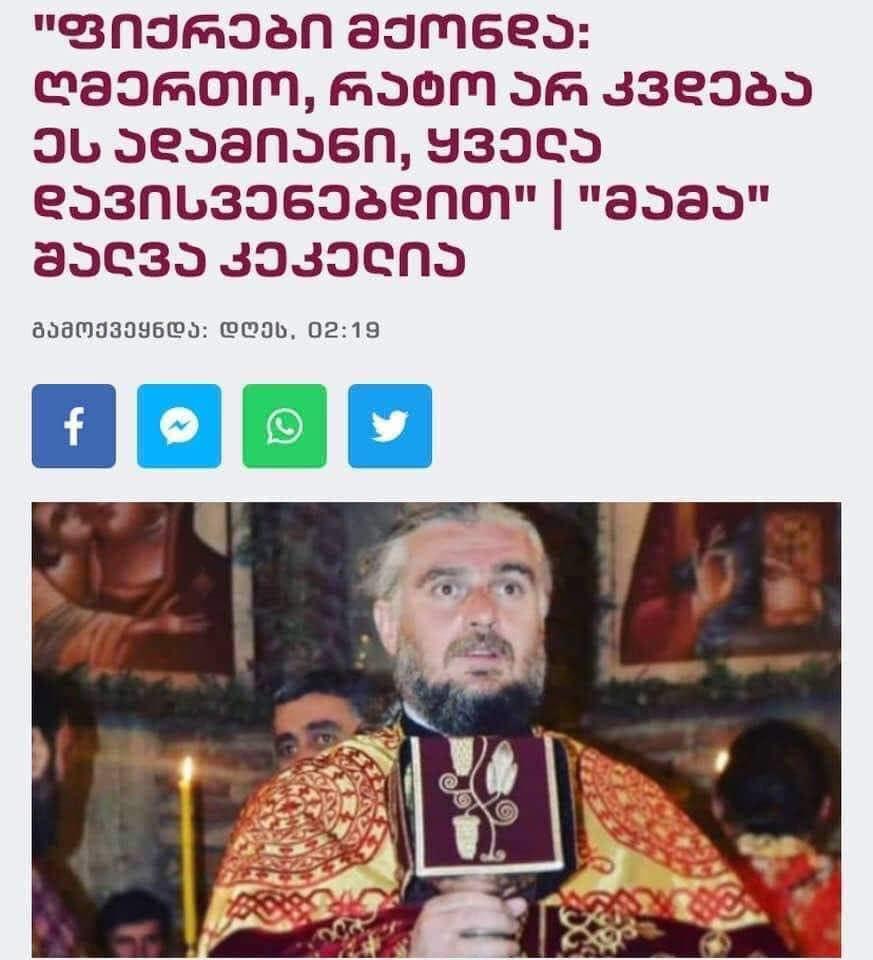Open the headline beginning "ფიქრები მქონდა"

pyautogui.click(x=422, y=145)
